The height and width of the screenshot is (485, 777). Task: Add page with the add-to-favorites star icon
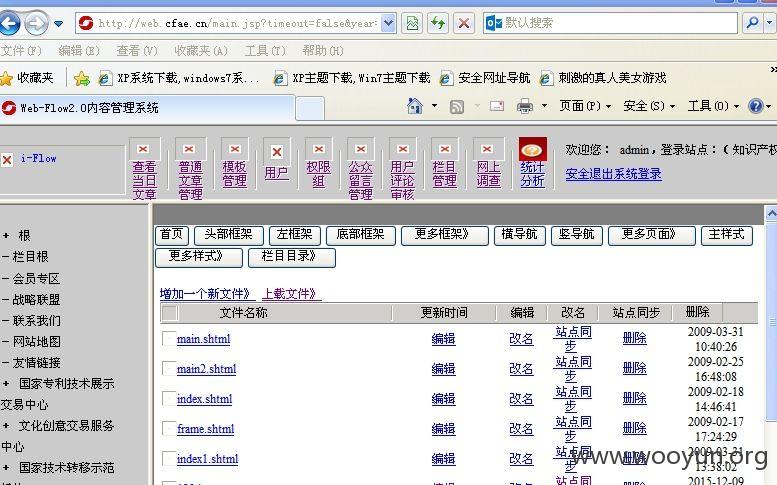pyautogui.click(x=82, y=78)
